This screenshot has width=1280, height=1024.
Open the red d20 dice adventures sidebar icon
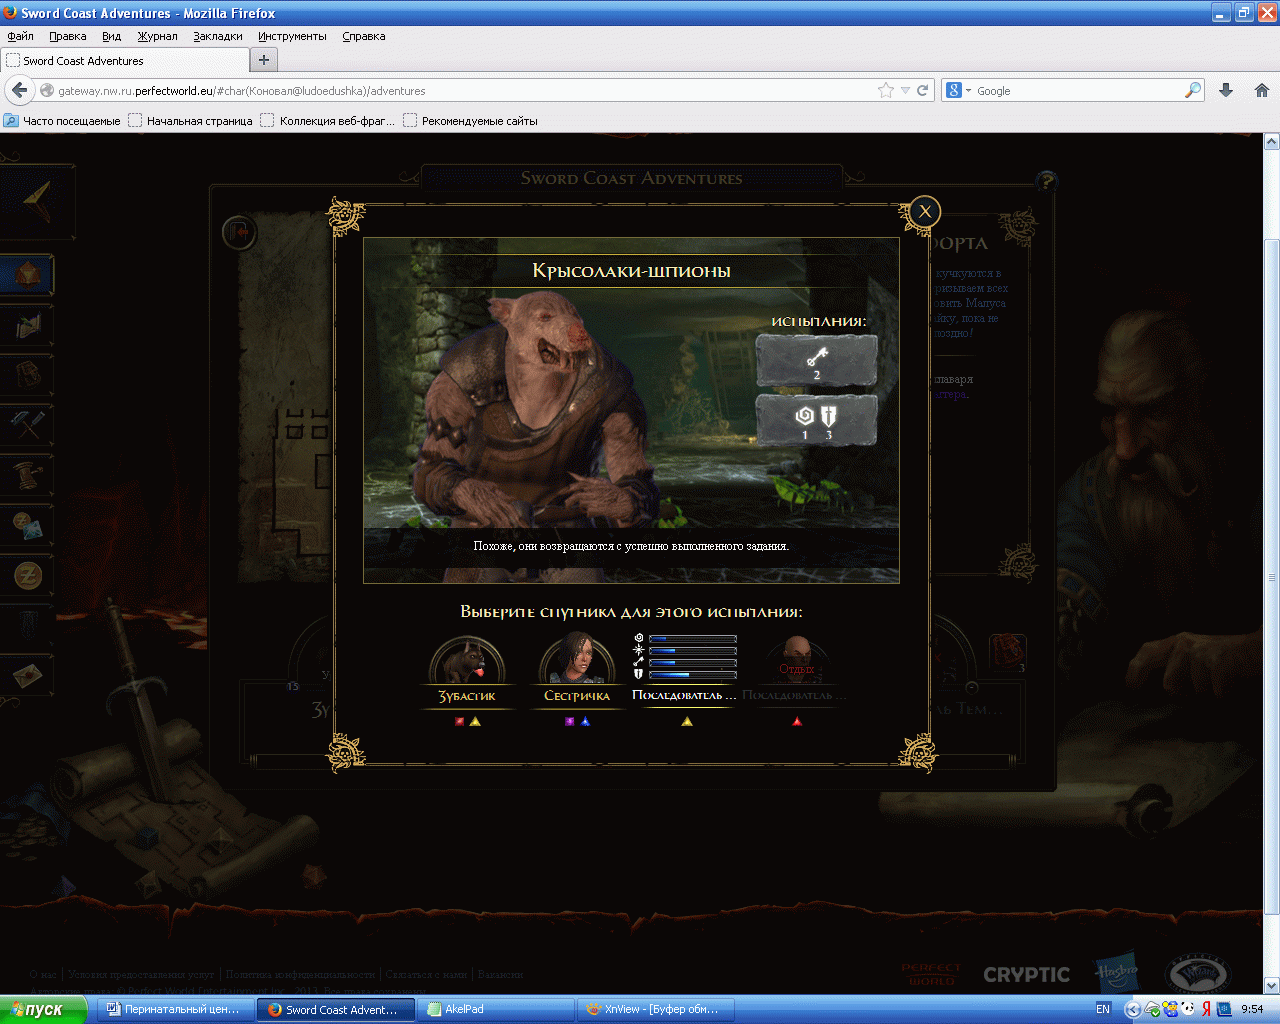[27, 274]
